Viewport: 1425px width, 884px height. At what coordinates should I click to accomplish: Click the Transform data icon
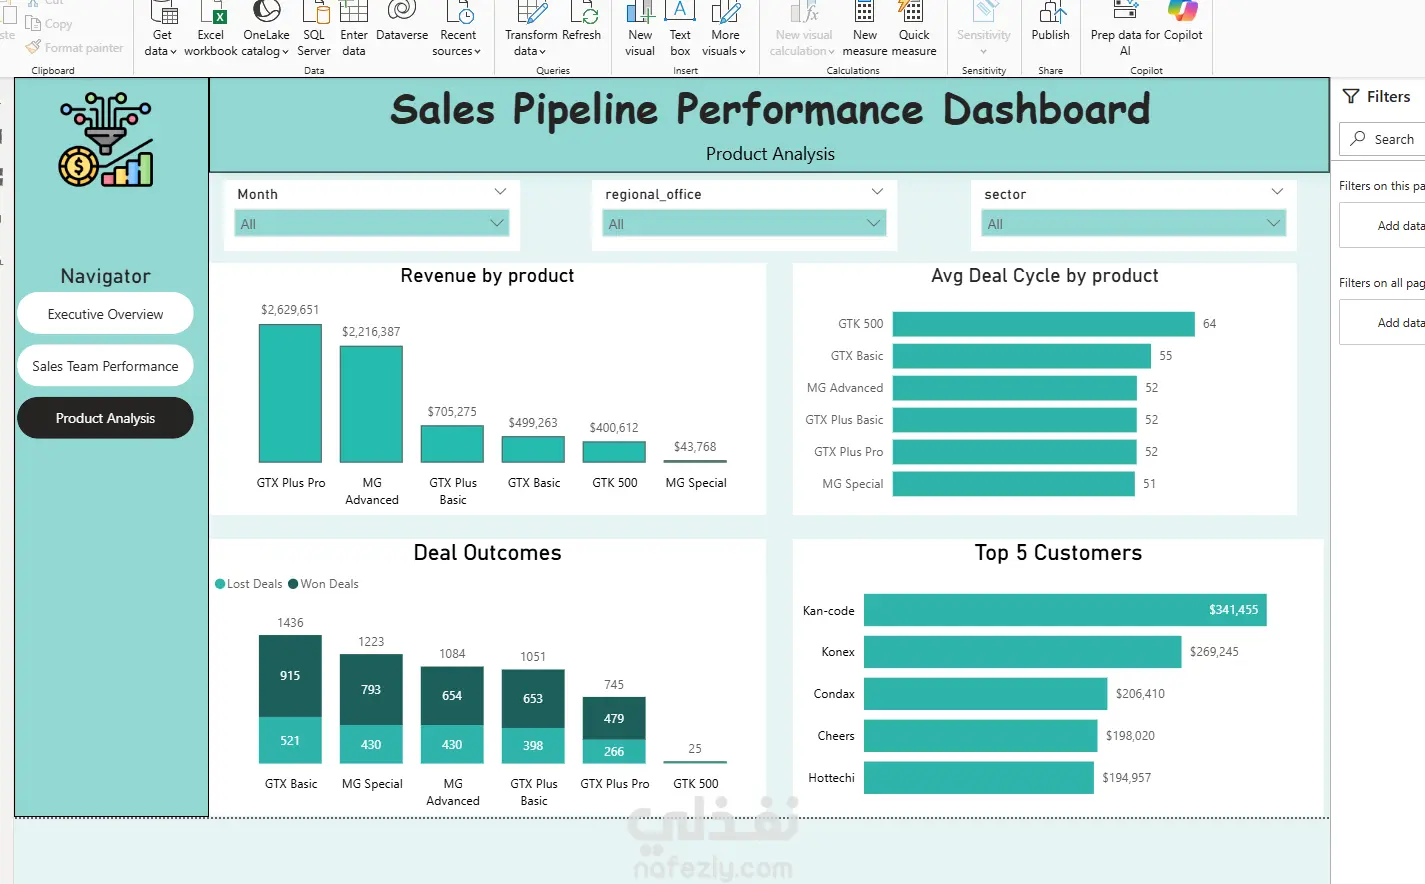531,12
